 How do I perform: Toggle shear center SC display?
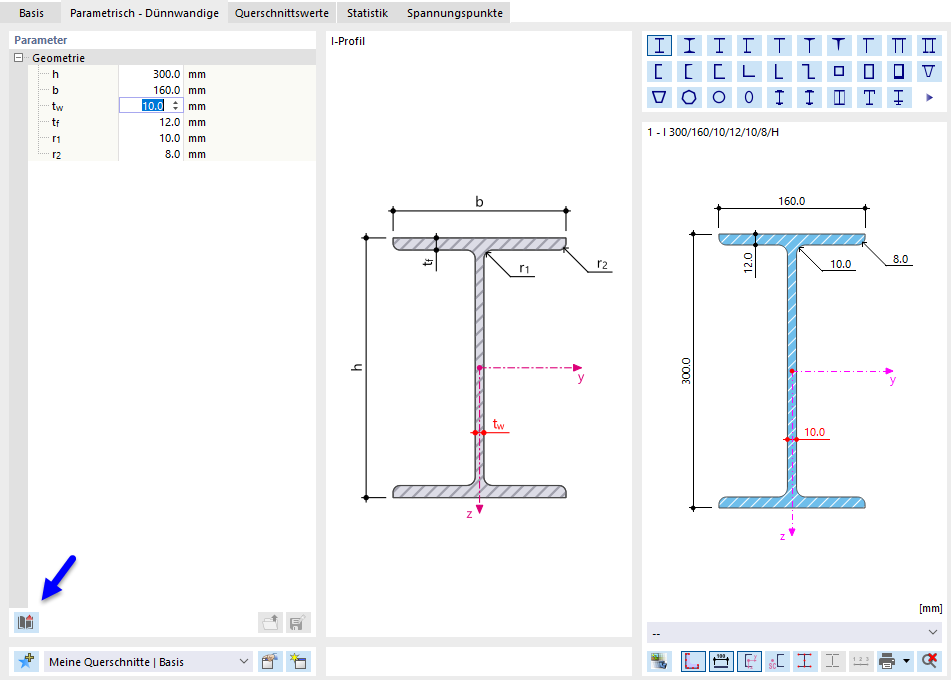click(777, 661)
